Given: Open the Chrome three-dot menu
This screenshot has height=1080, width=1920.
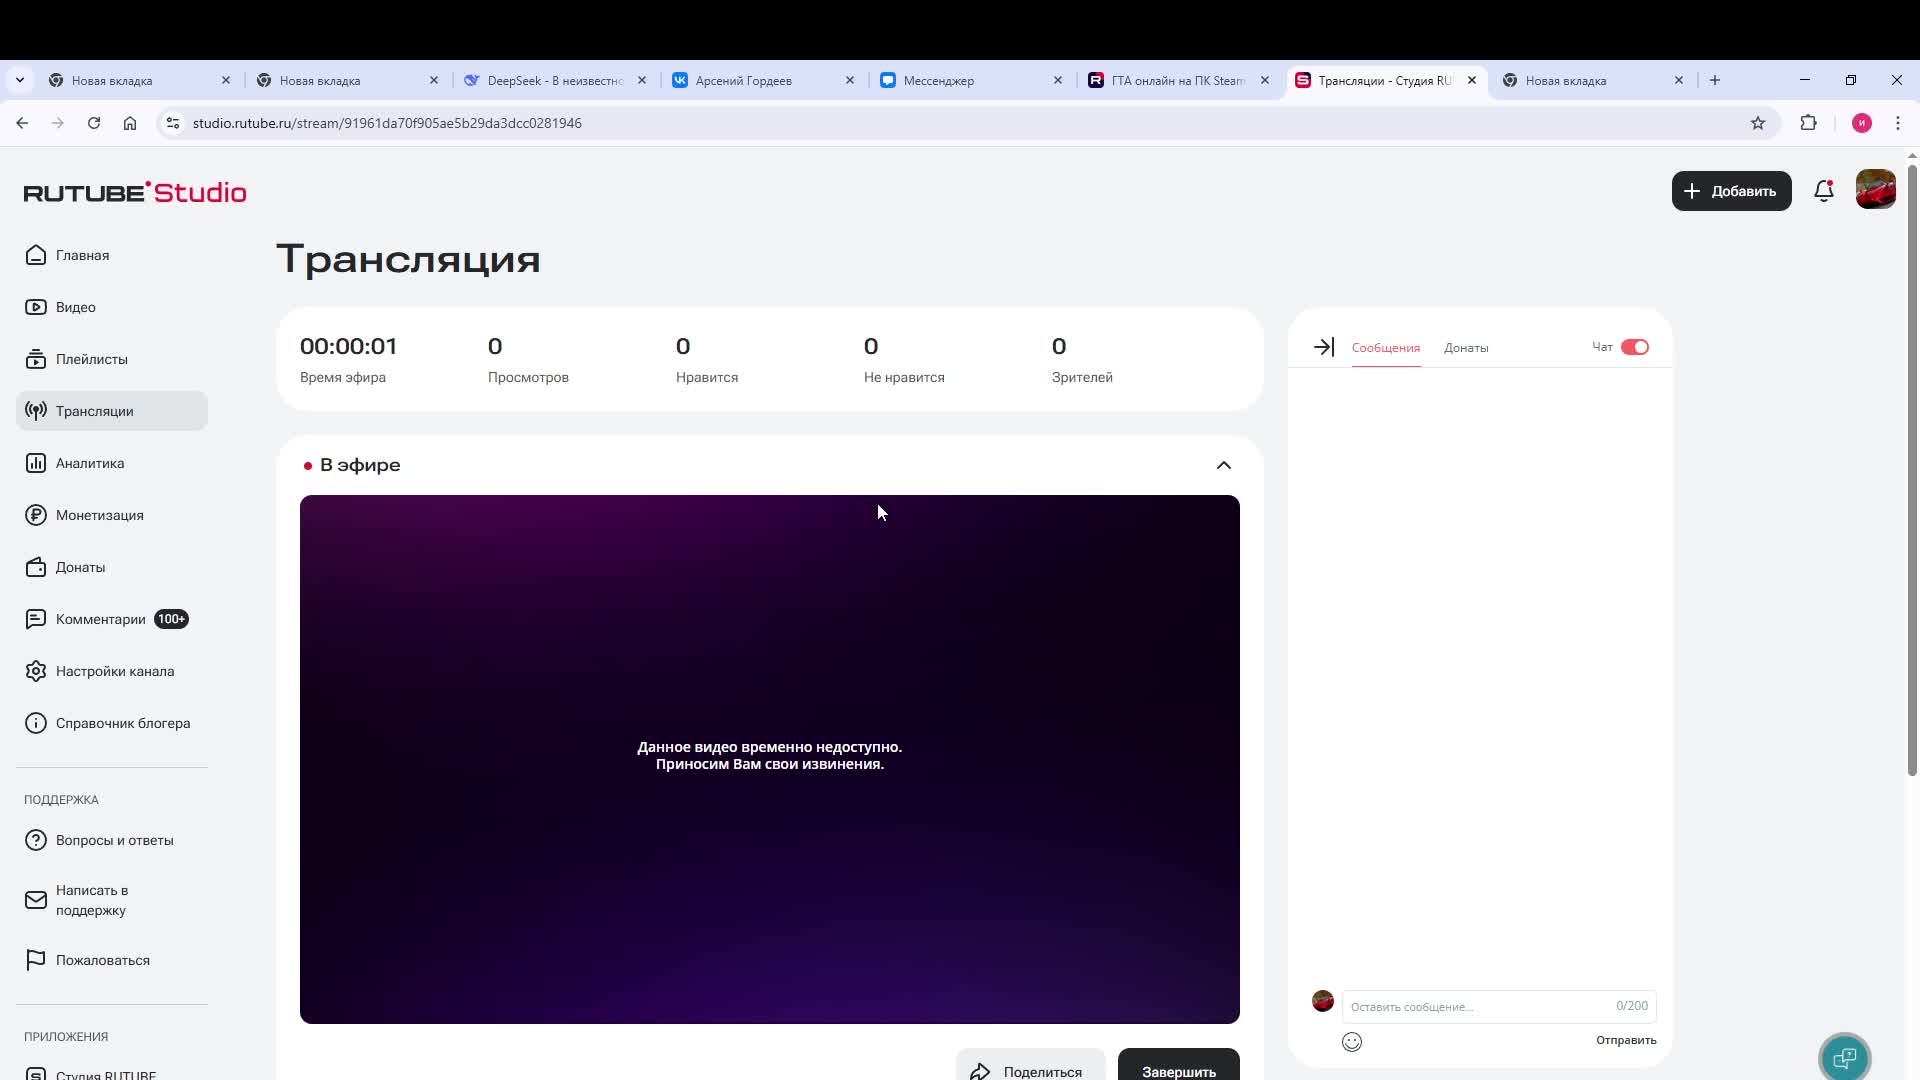Looking at the screenshot, I should click(x=1897, y=123).
